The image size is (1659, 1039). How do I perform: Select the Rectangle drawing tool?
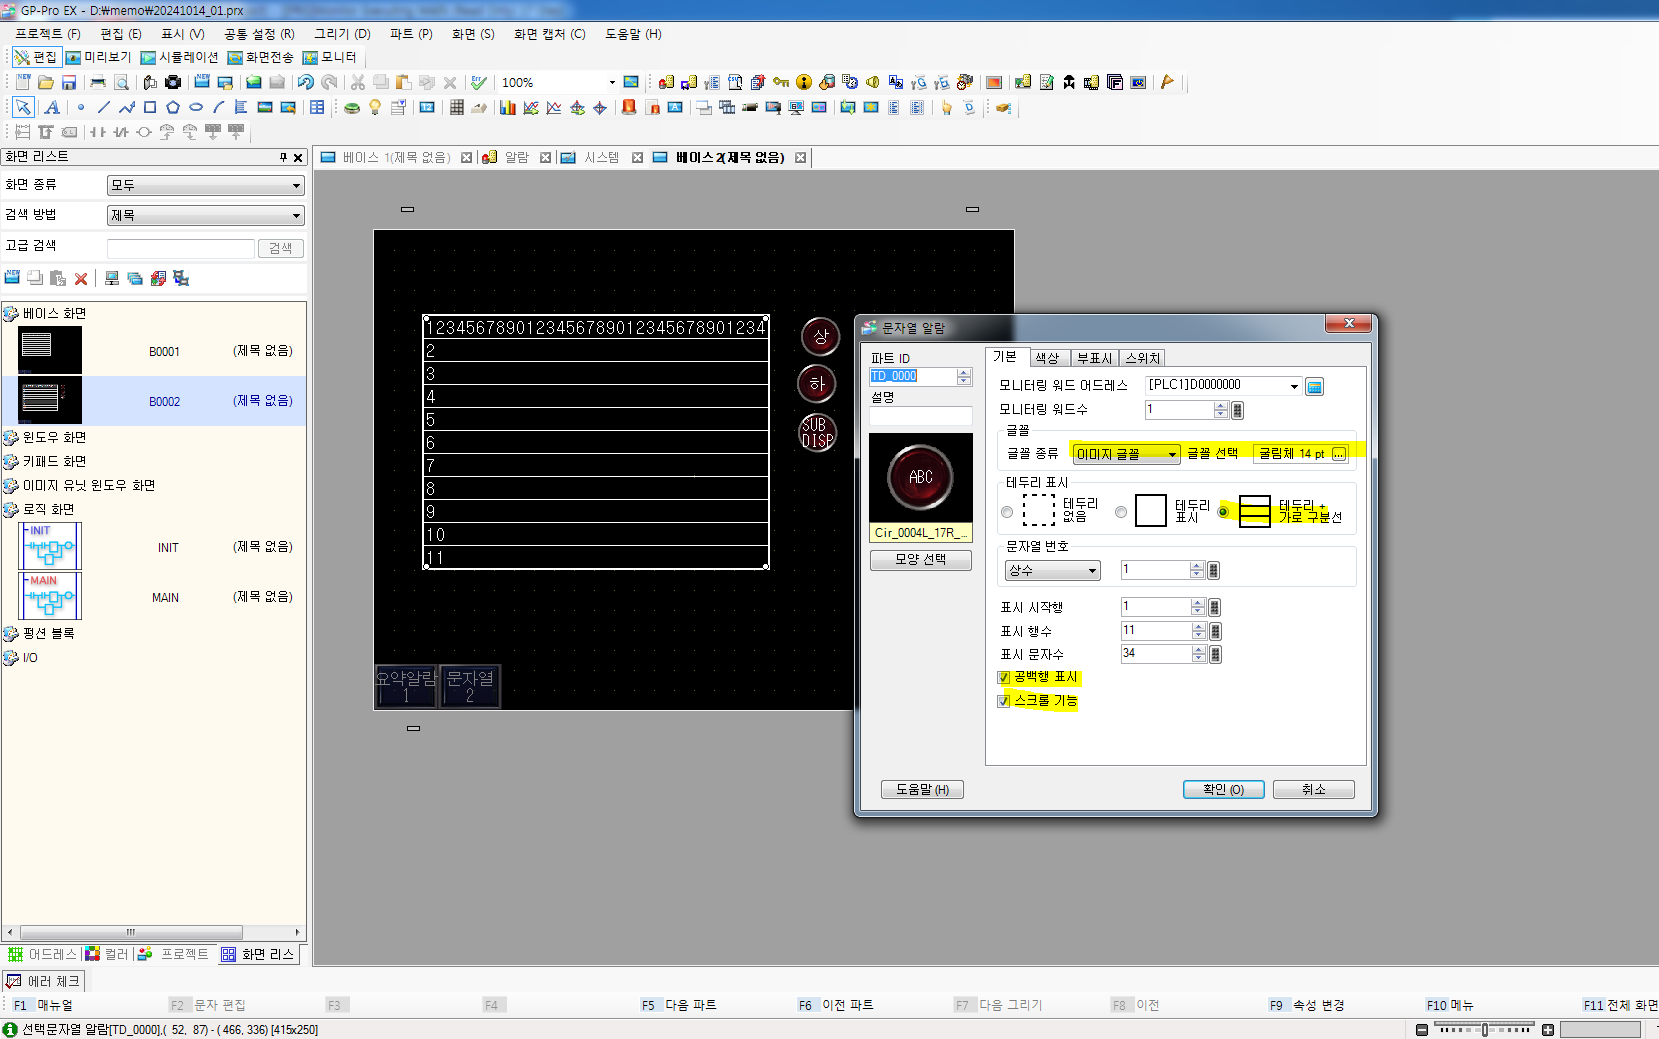pyautogui.click(x=150, y=107)
